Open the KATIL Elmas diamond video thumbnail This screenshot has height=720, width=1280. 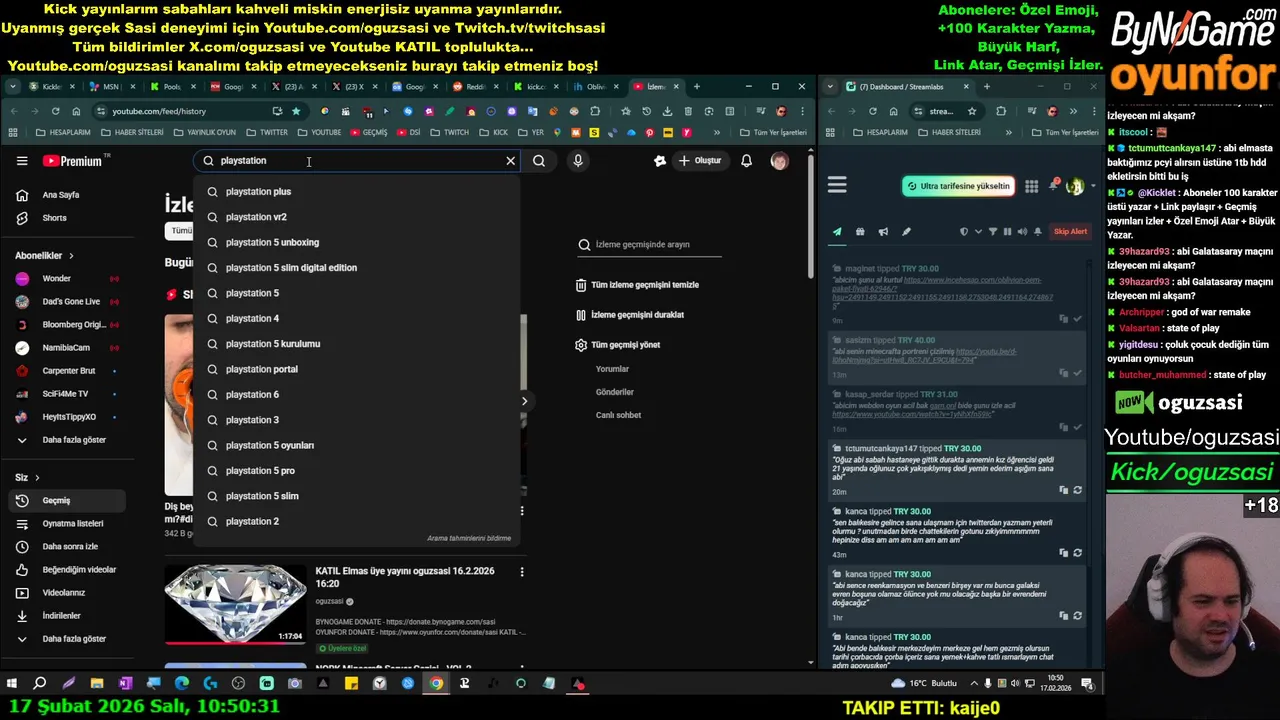tap(236, 604)
